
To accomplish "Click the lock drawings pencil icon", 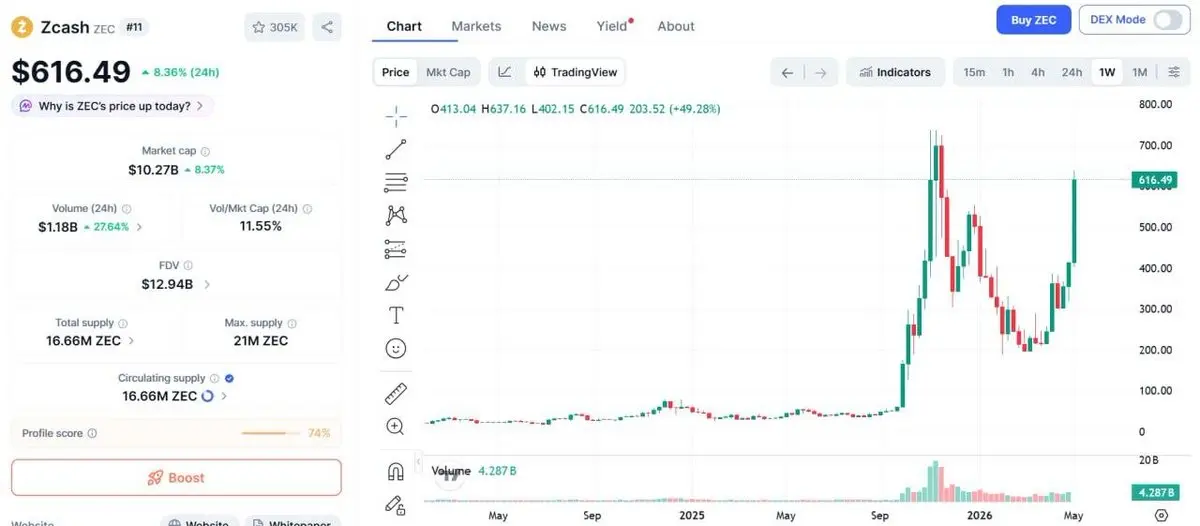I will (x=396, y=505).
